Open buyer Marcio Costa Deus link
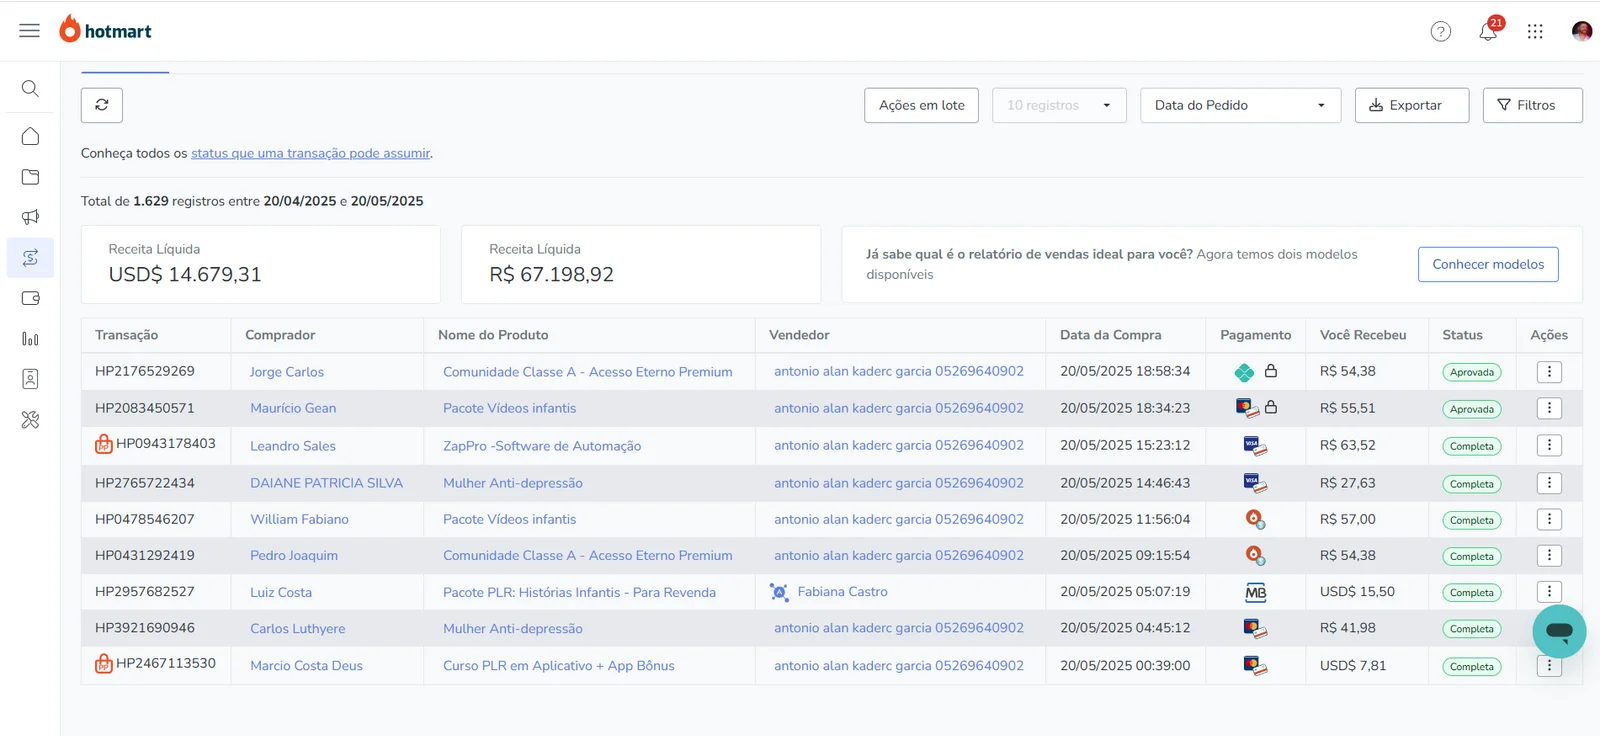Screen dimensions: 1600x736 (306, 665)
